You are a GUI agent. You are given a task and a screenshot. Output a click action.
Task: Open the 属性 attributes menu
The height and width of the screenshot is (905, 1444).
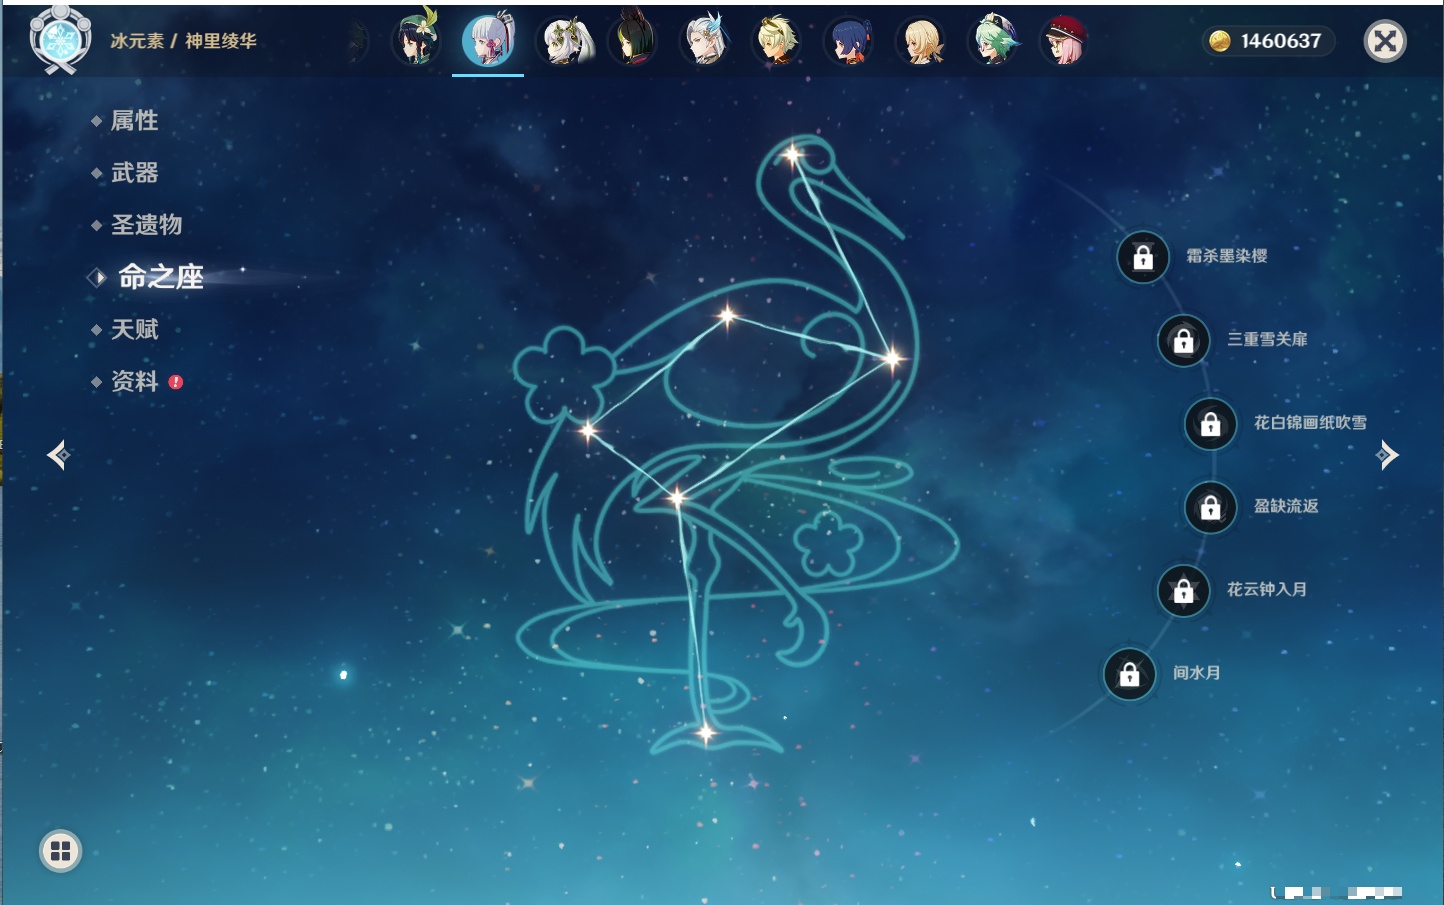coord(134,121)
